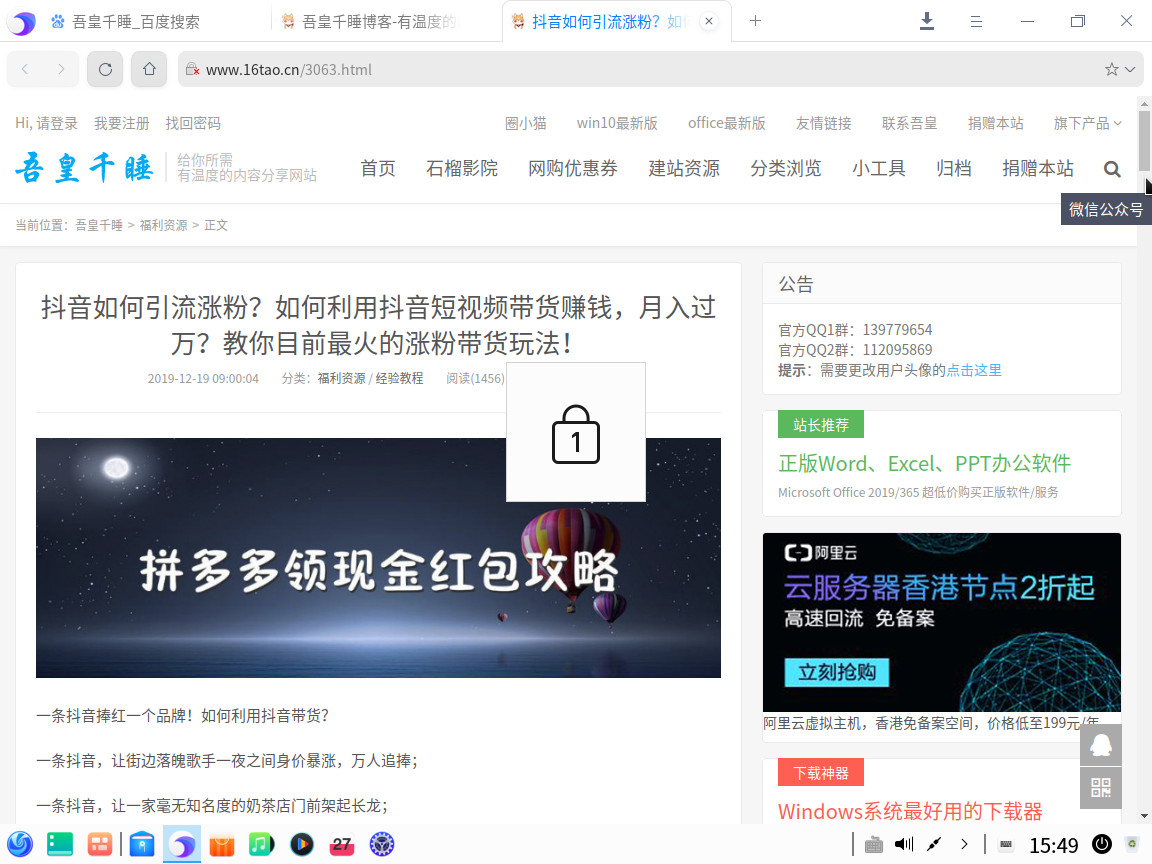This screenshot has width=1152, height=864.
Task: Click the site search magnifier icon
Action: 1112,169
